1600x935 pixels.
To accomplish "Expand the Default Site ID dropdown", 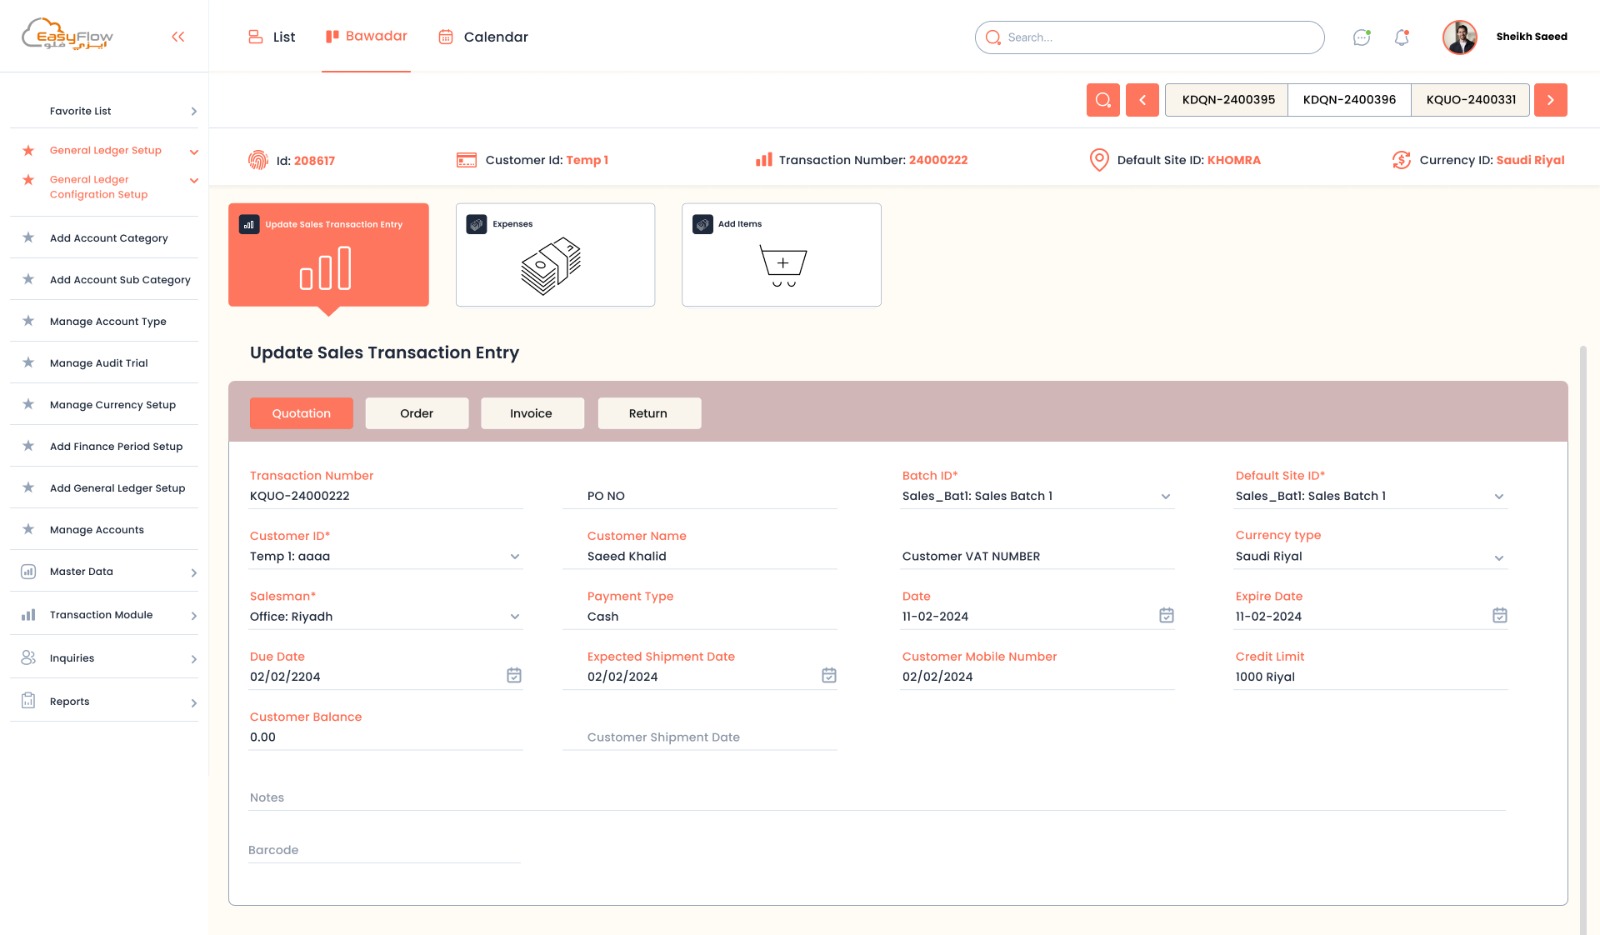I will [x=1498, y=497].
